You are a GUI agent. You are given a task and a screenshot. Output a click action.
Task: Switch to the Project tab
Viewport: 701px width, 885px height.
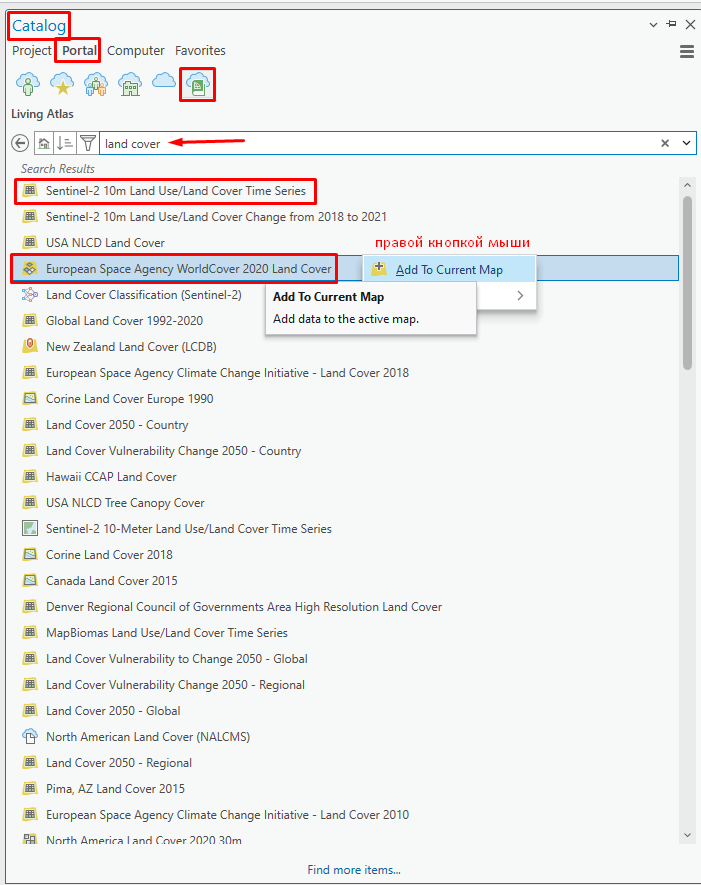[31, 51]
